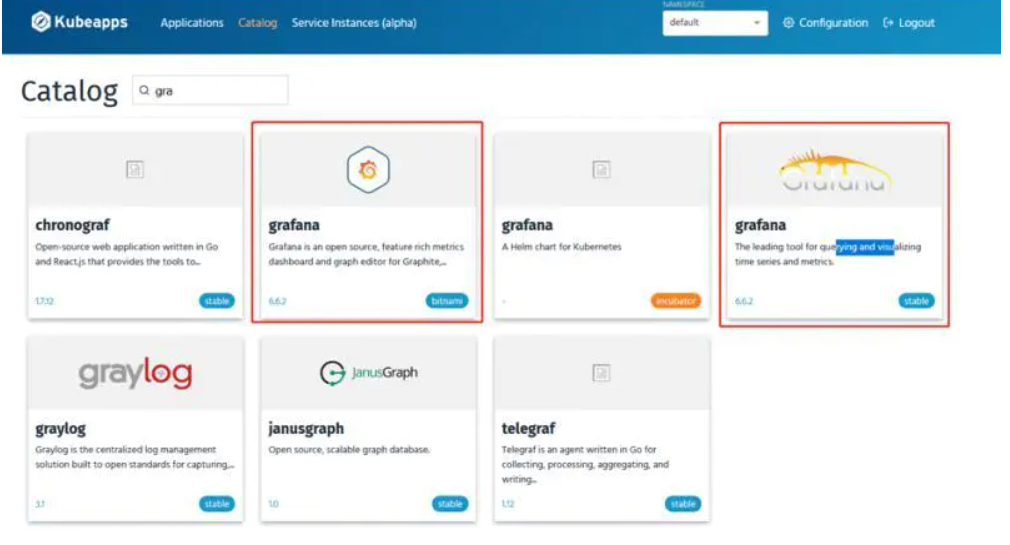This screenshot has width=1010, height=545.
Task: Click the chronograf stable badge
Action: coord(216,301)
